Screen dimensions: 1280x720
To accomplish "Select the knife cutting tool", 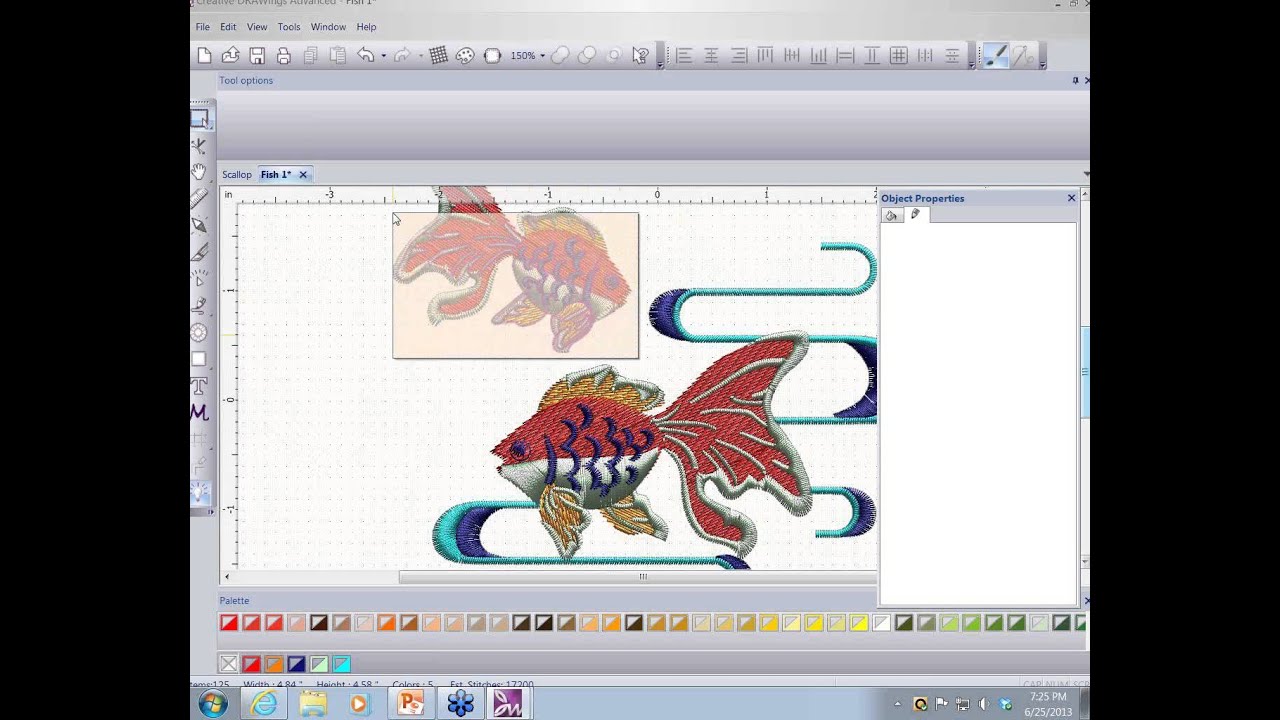I will (199, 252).
